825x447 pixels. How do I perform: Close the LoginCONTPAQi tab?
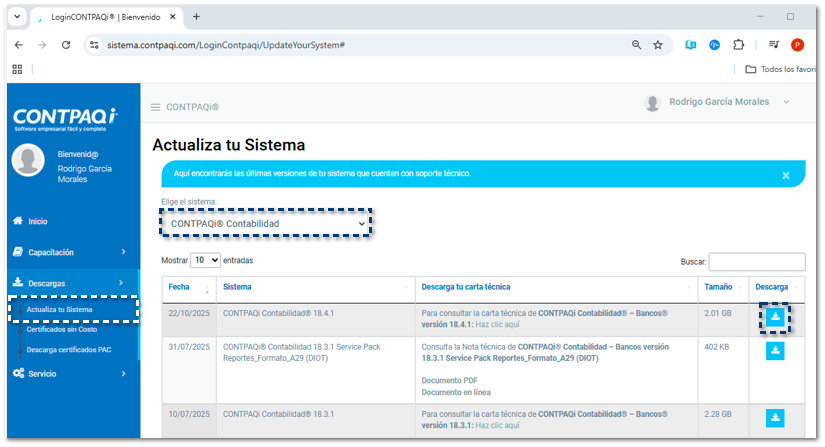[173, 17]
